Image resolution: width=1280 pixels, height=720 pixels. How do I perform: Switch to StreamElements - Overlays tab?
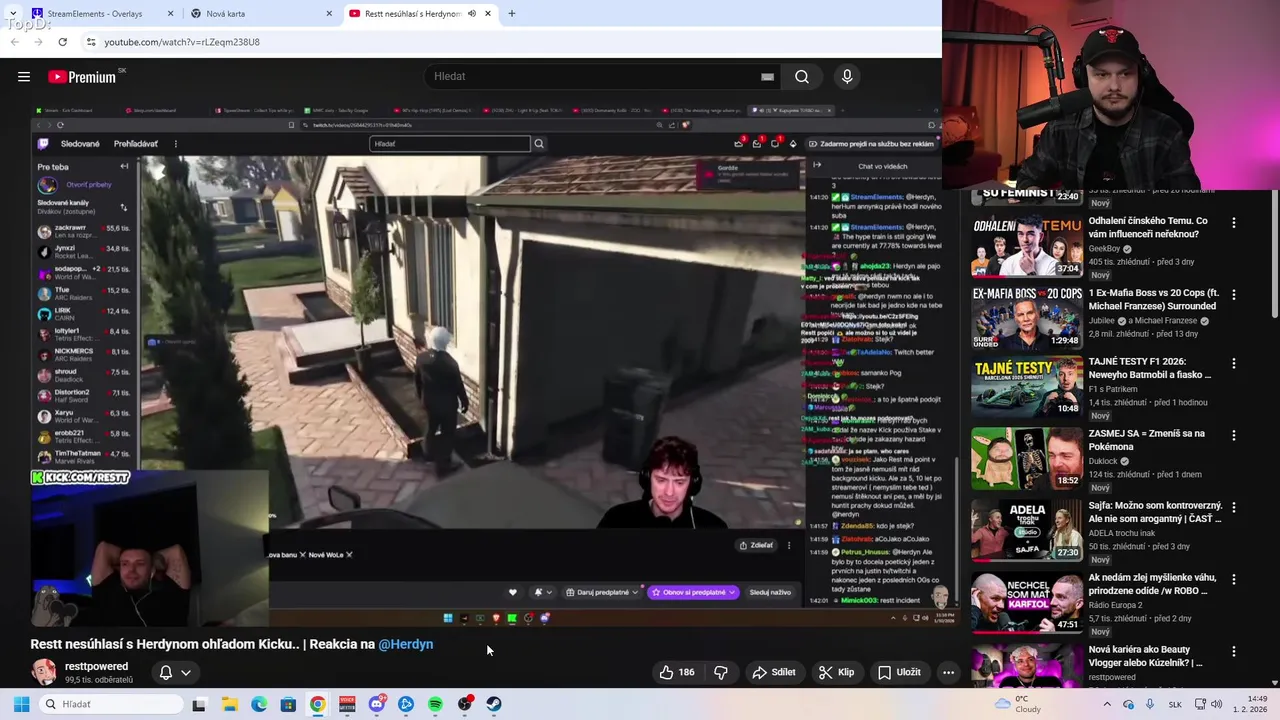coord(103,14)
